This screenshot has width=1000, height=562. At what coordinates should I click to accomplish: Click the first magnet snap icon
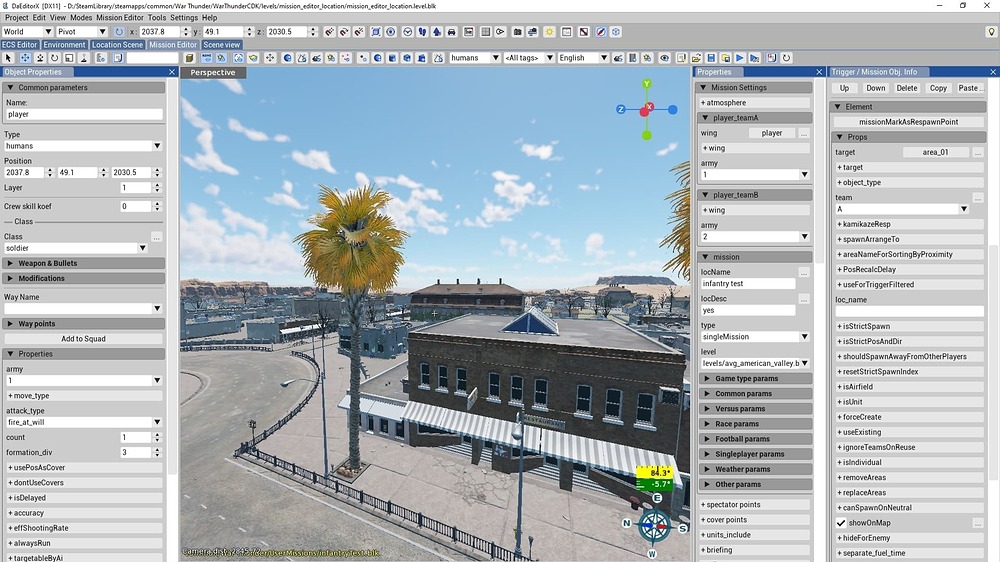[329, 32]
